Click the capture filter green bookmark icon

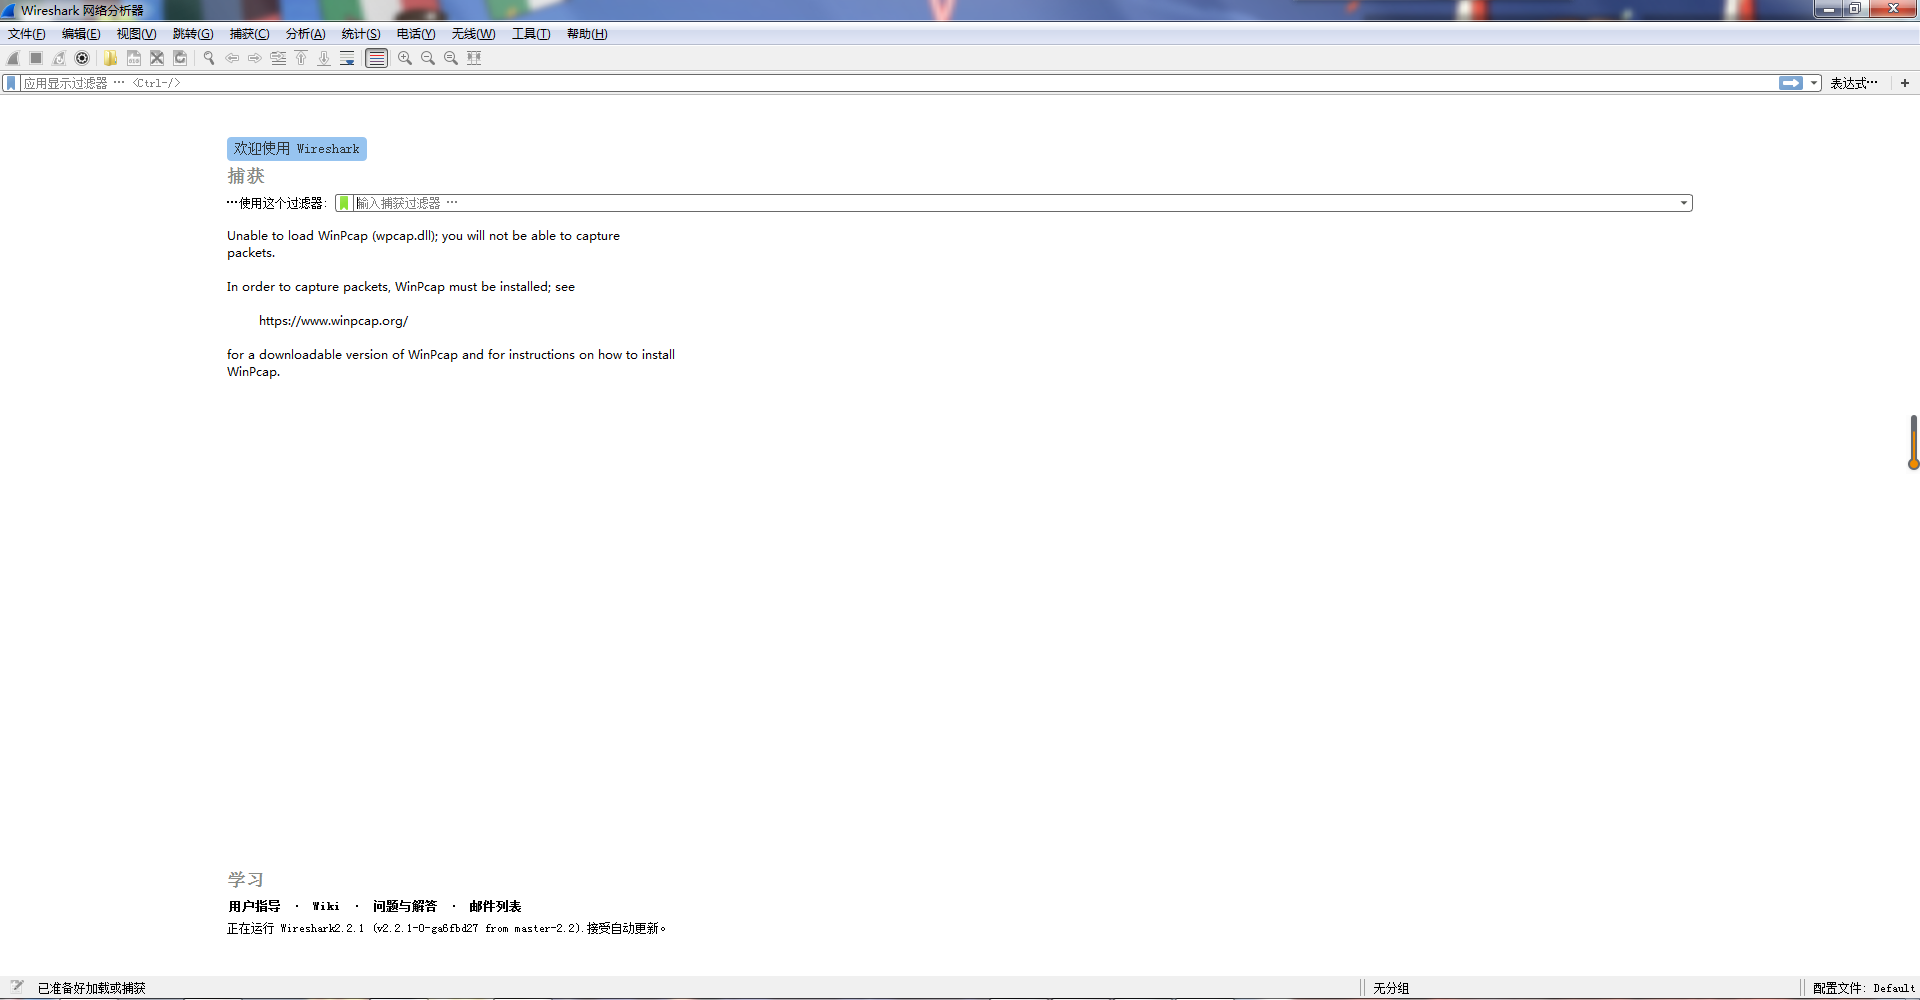(x=344, y=203)
